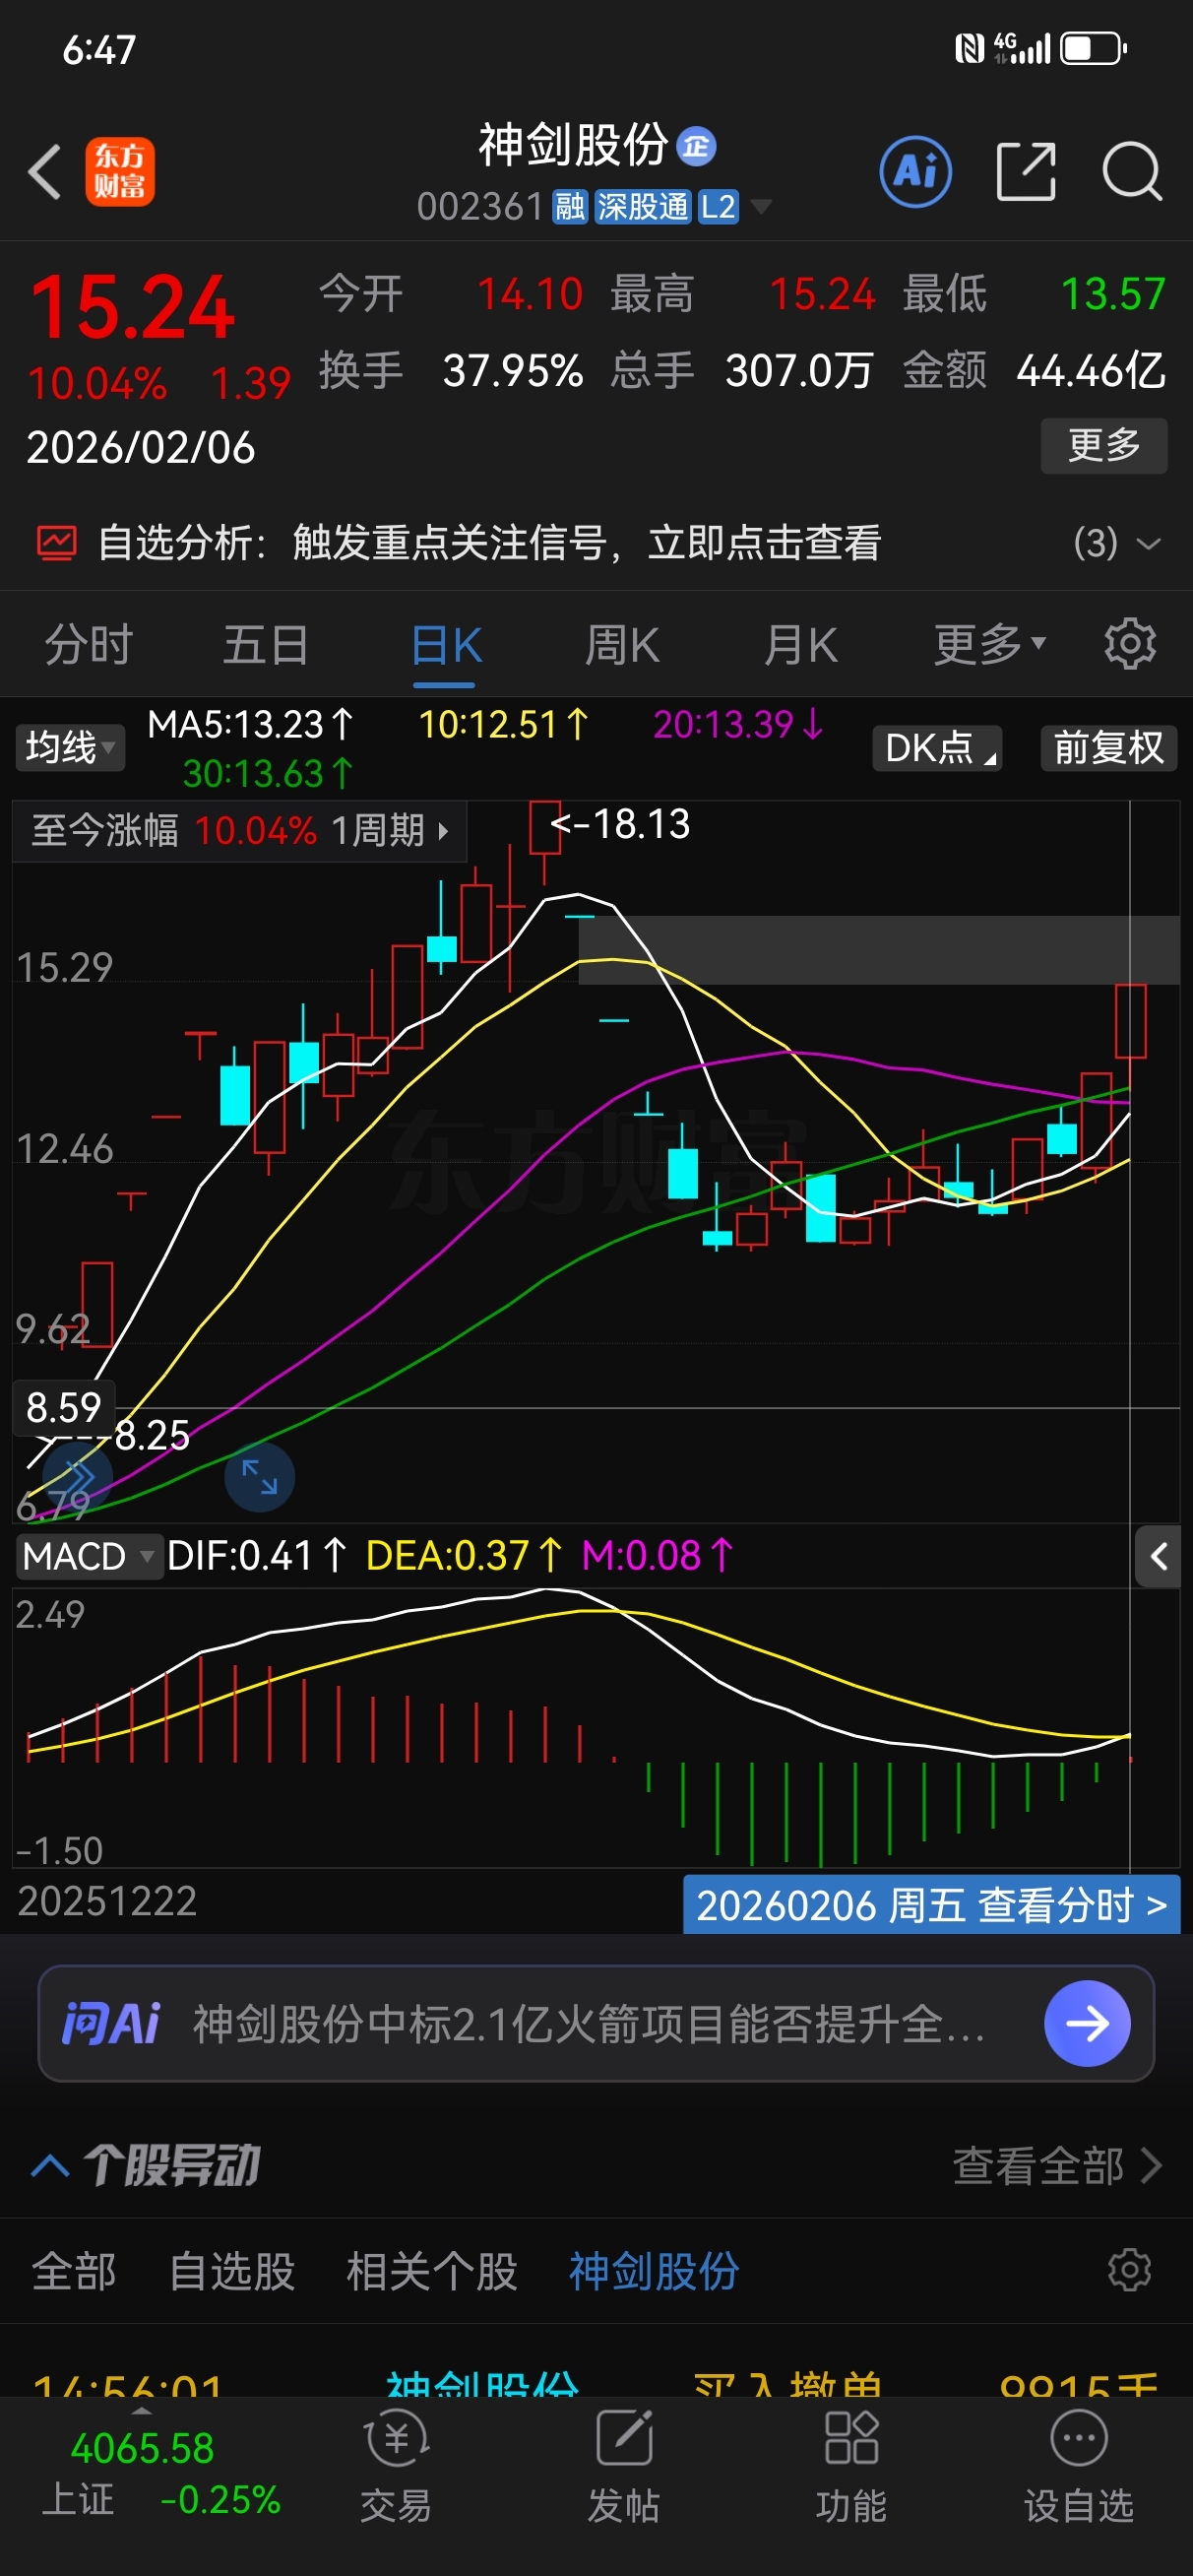1193x2576 pixels.
Task: Open the 交易 trade icon
Action: pos(396,2440)
